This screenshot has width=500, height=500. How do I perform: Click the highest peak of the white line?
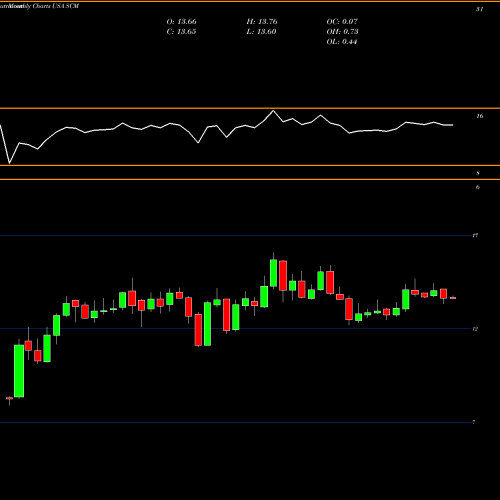coord(273,111)
